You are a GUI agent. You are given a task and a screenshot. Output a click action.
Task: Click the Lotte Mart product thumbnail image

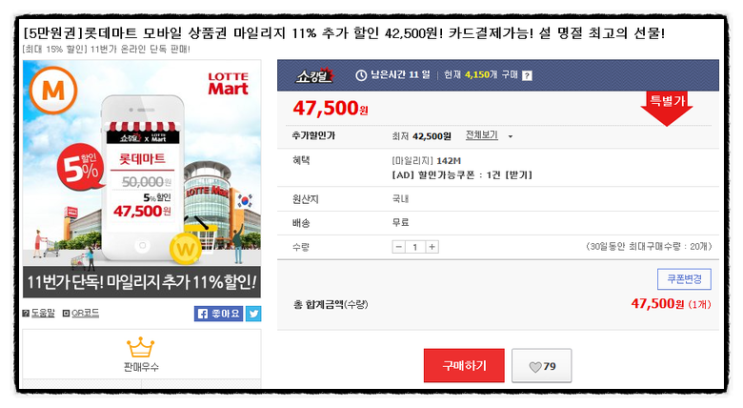click(x=142, y=179)
